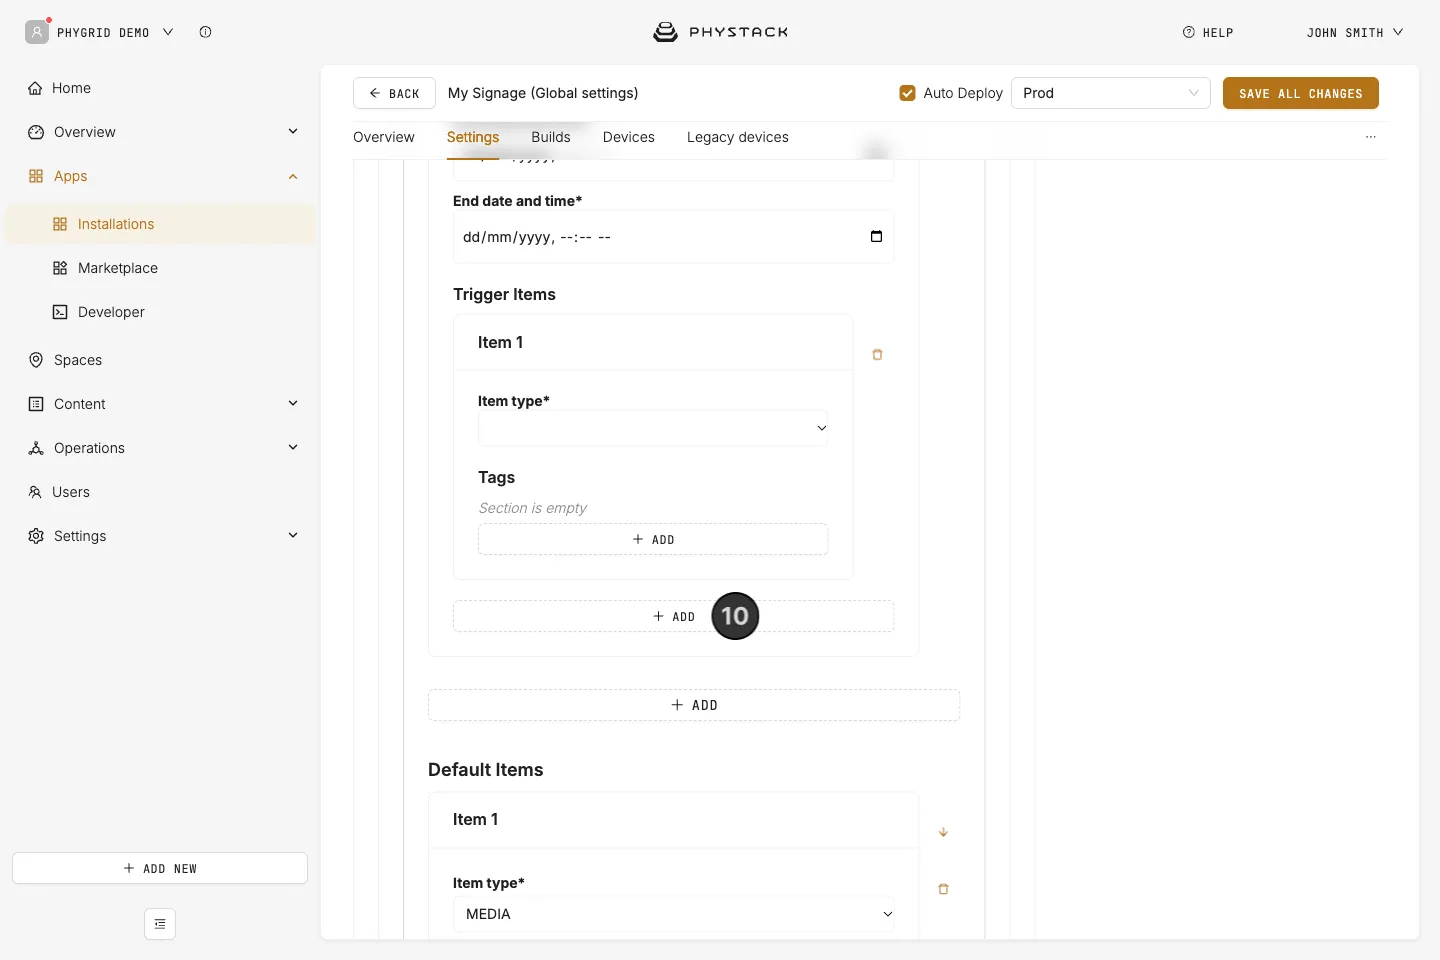Click the wide Add button above Default Items
The height and width of the screenshot is (960, 1440).
click(694, 705)
